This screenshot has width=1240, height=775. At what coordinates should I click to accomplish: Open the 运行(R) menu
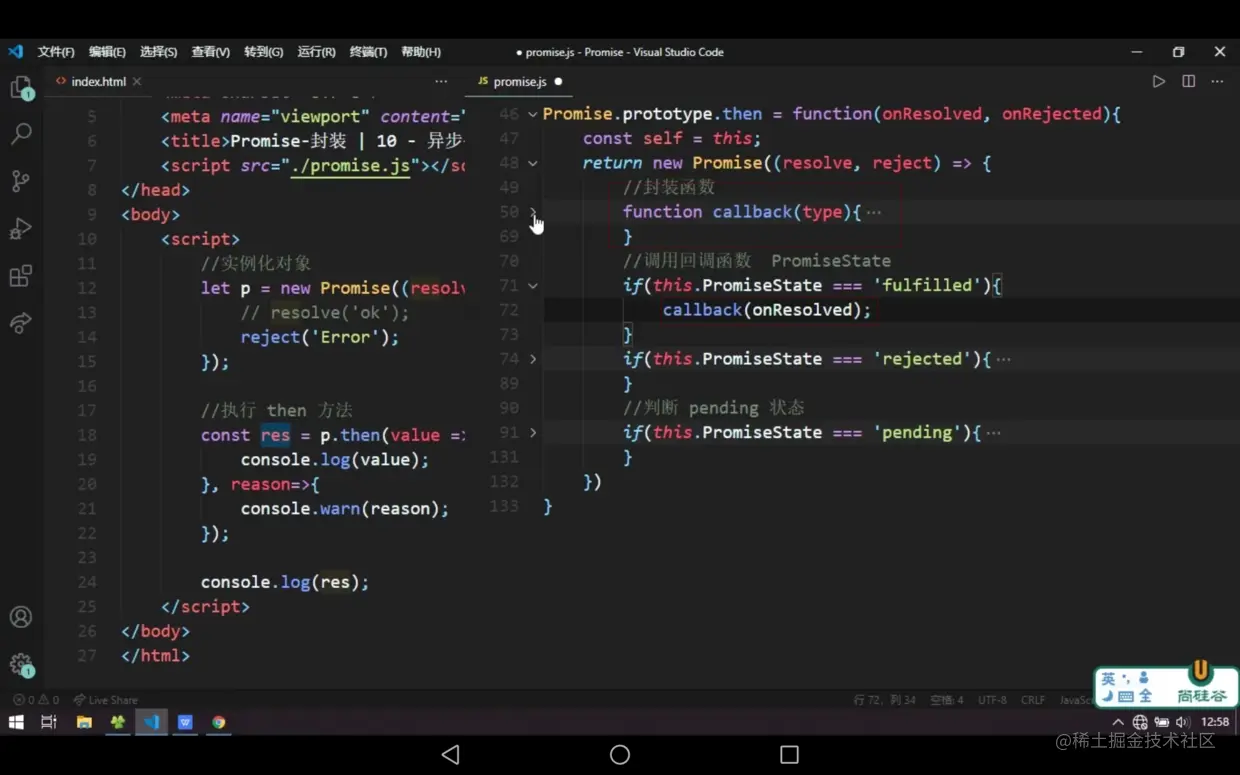pos(316,52)
